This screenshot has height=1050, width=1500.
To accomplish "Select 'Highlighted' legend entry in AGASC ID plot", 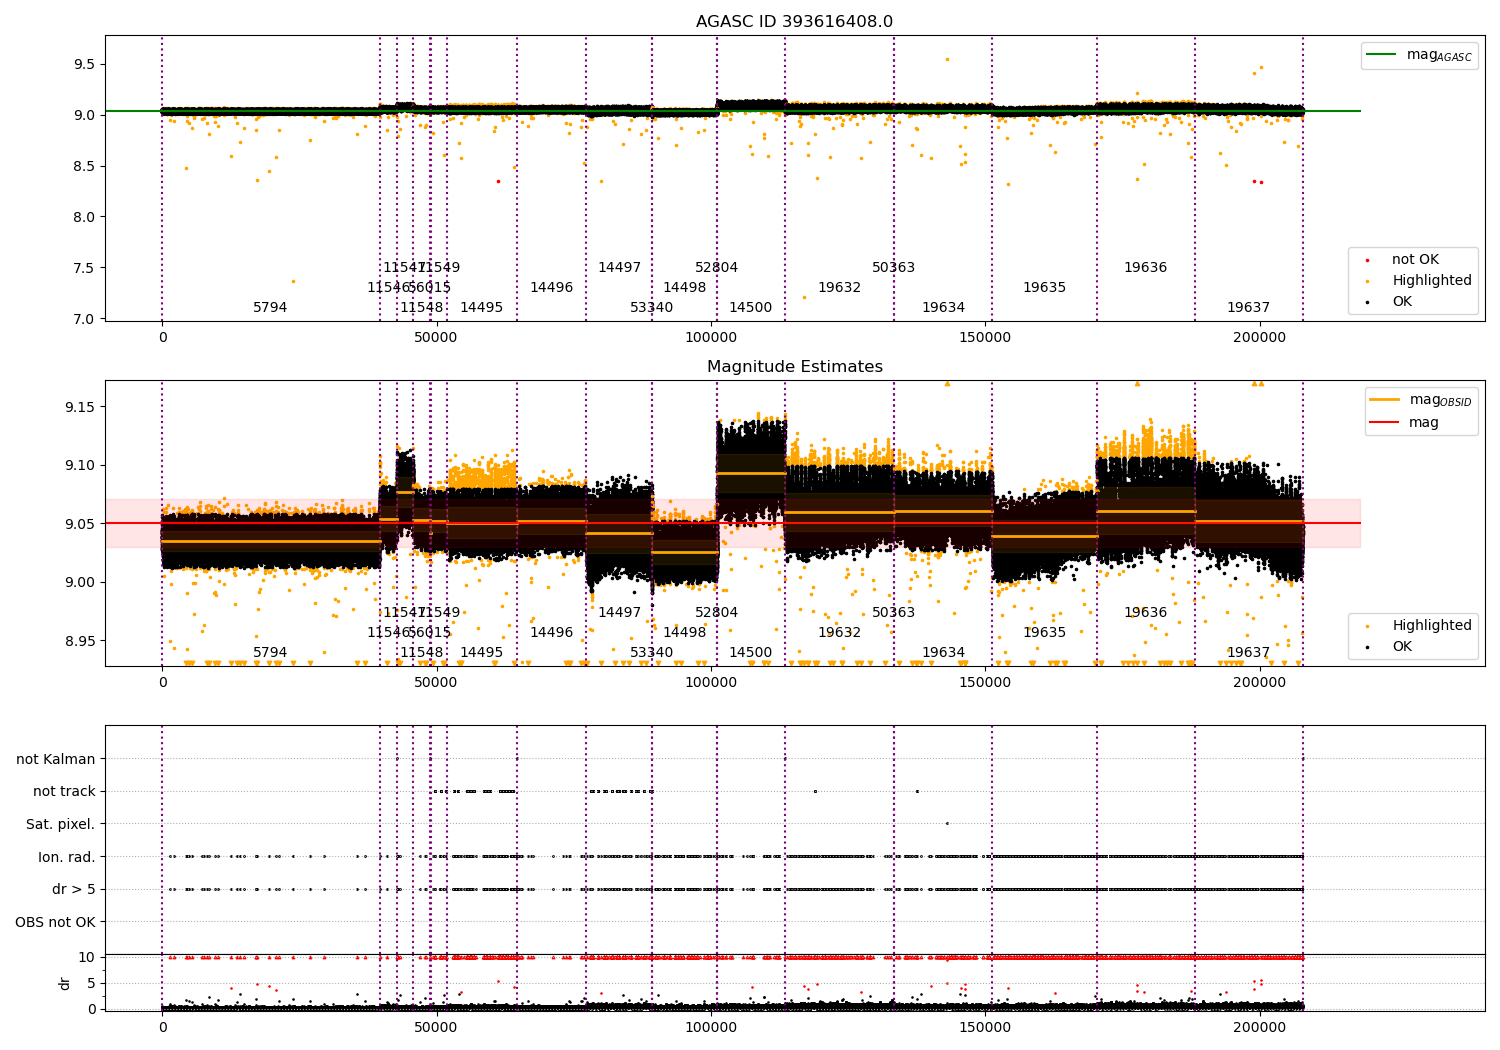I will tap(1431, 281).
